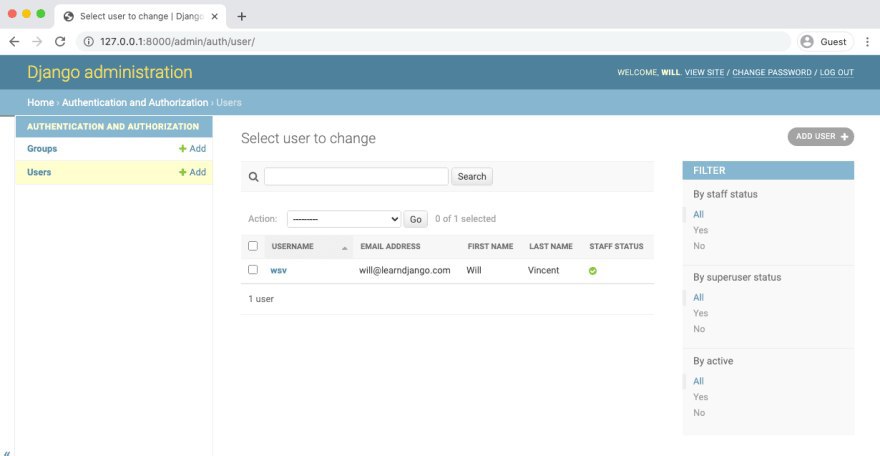880x456 pixels.
Task: Tick the checkbox for user wsv
Action: [x=253, y=270]
